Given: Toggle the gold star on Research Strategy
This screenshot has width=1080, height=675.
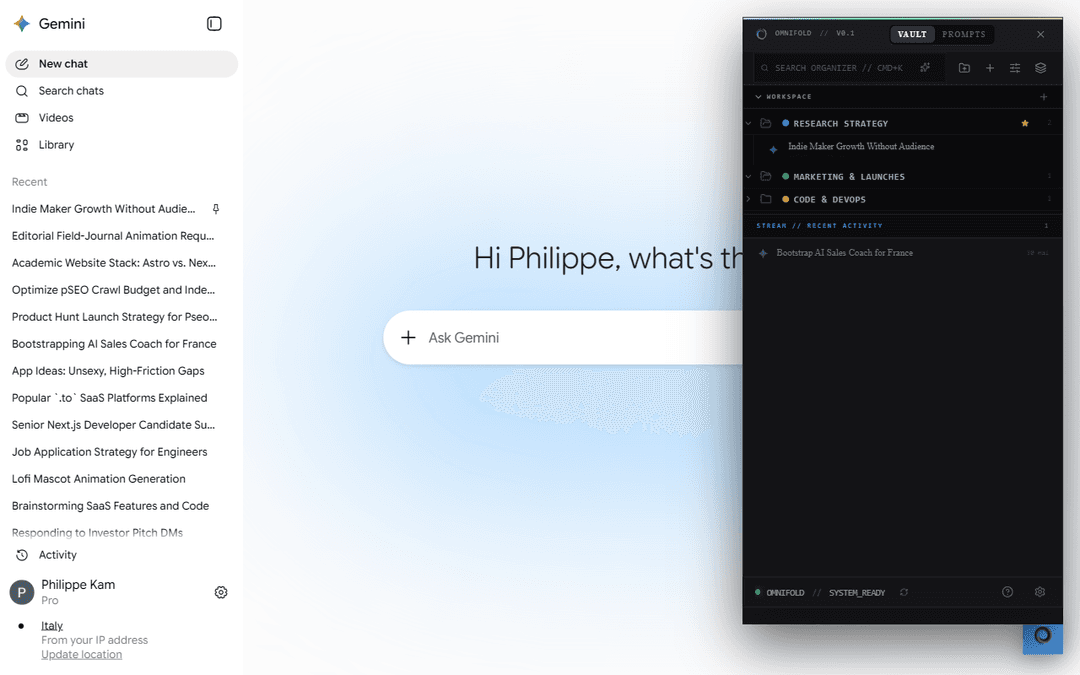Looking at the screenshot, I should pyautogui.click(x=1025, y=123).
